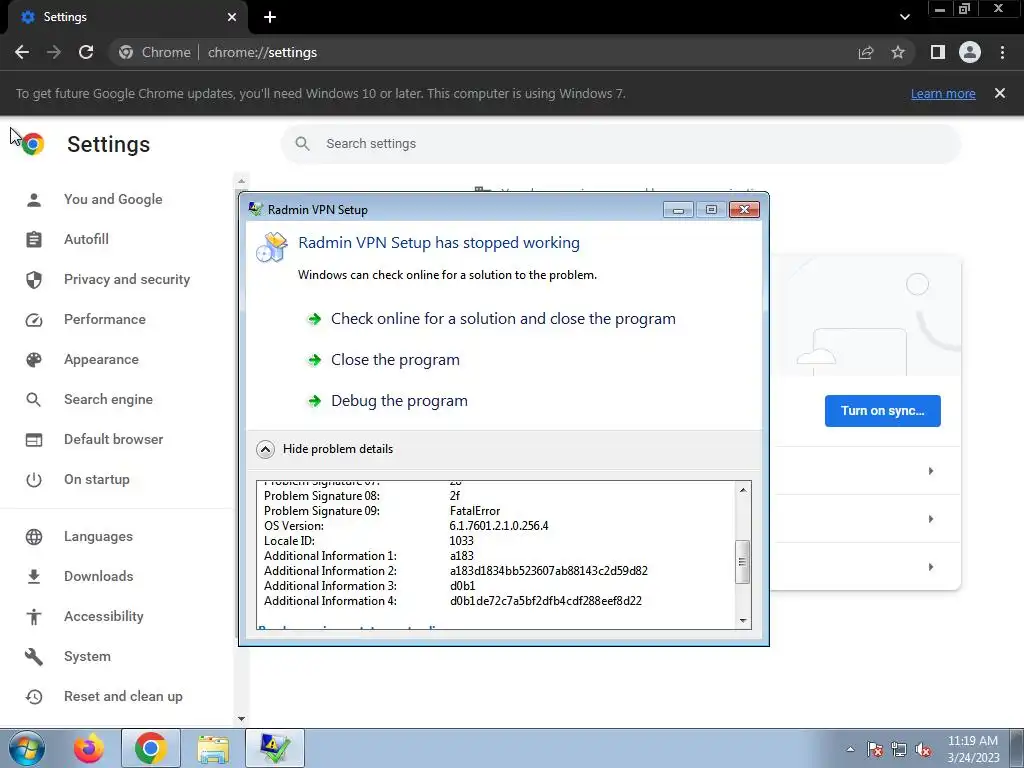This screenshot has height=768, width=1024.
Task: Click details box scroll up arrow
Action: (743, 490)
